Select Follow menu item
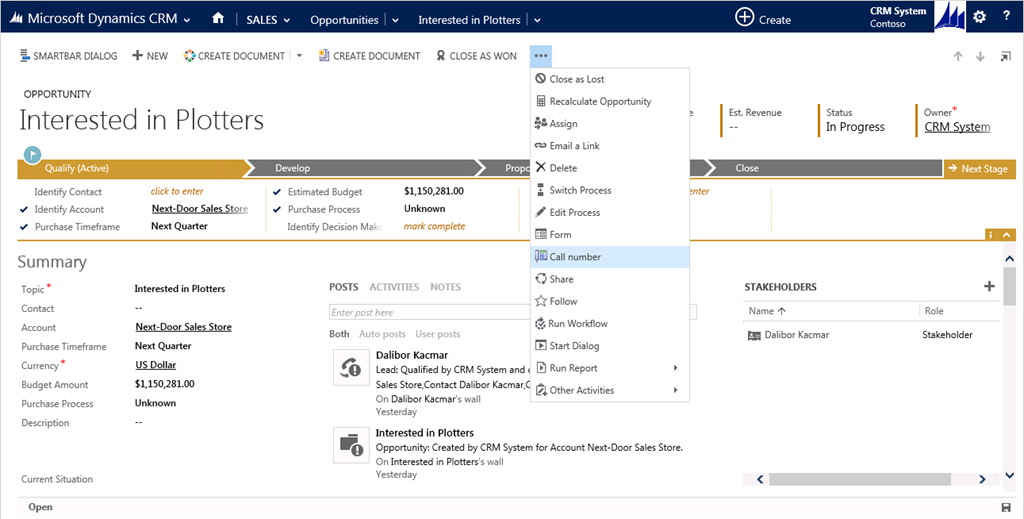The height and width of the screenshot is (519, 1024). [609, 301]
